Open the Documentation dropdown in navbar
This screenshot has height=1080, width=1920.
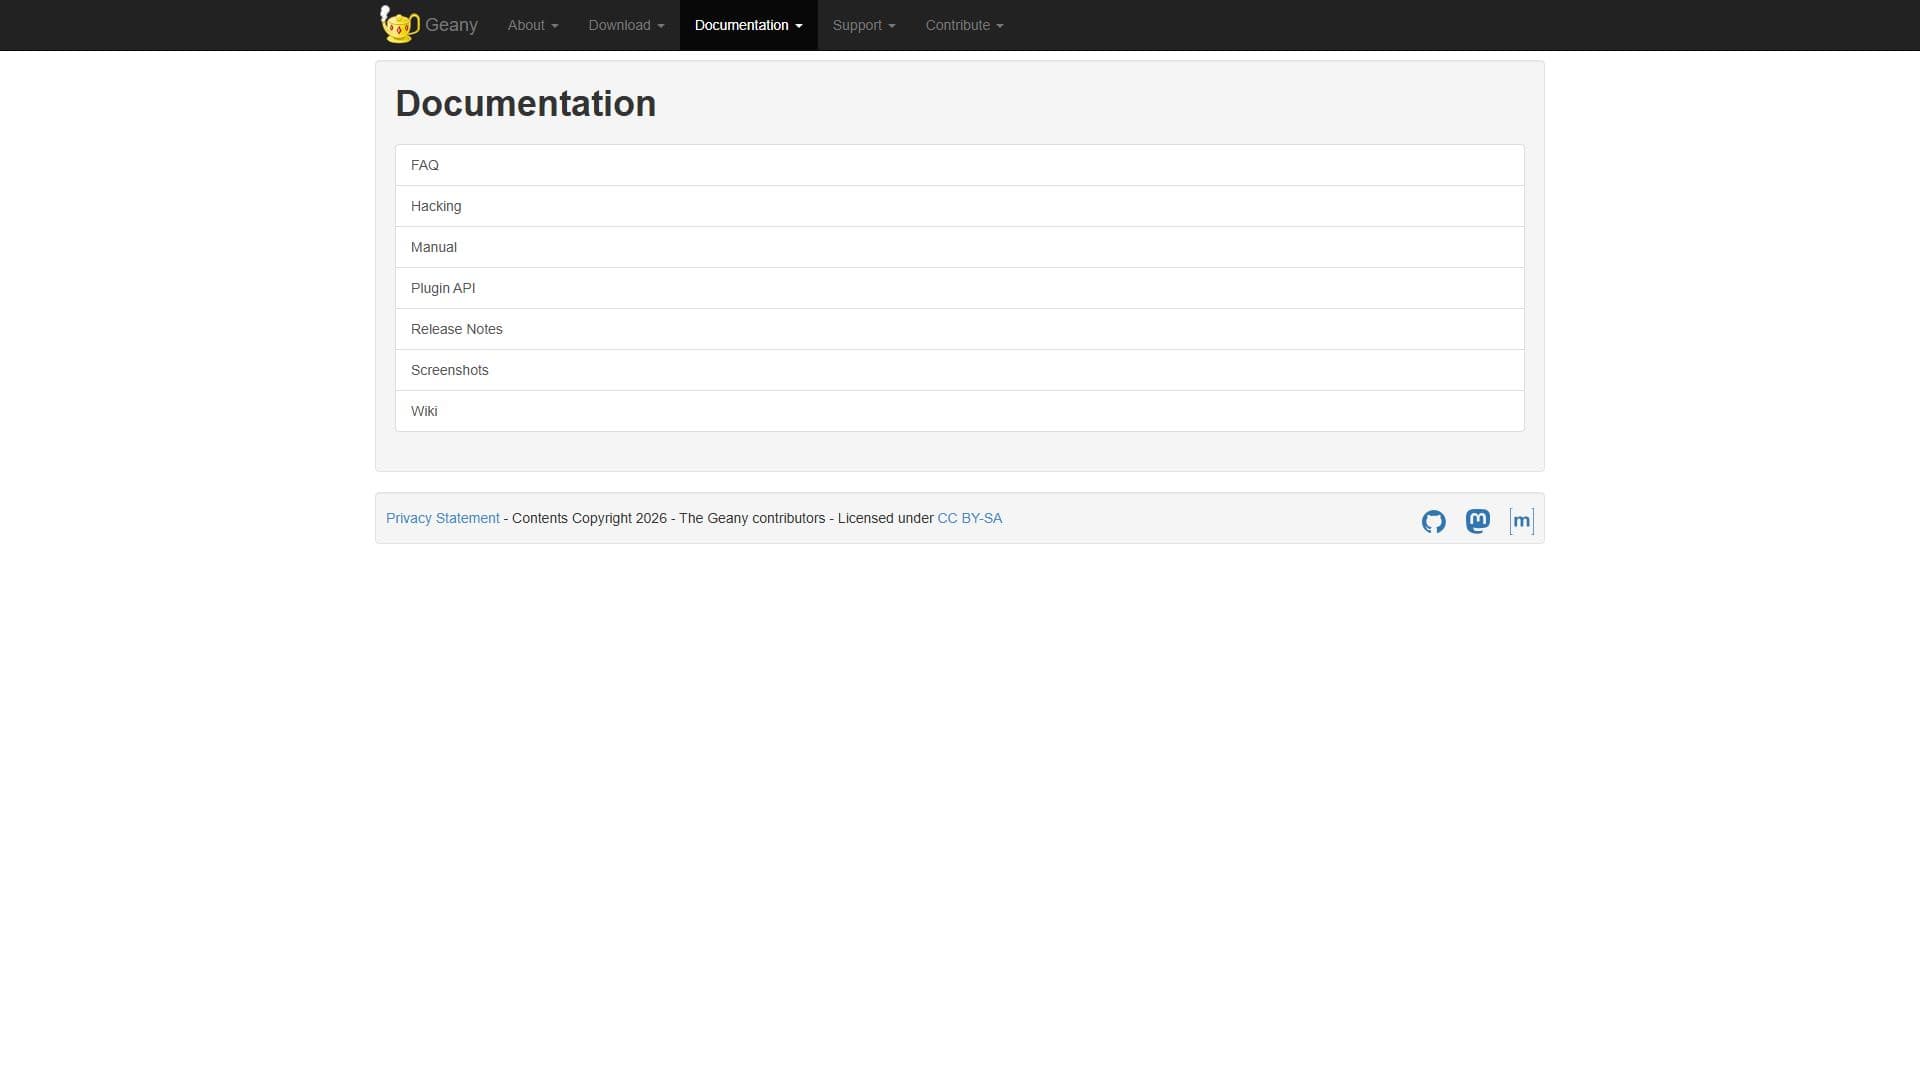pos(748,25)
